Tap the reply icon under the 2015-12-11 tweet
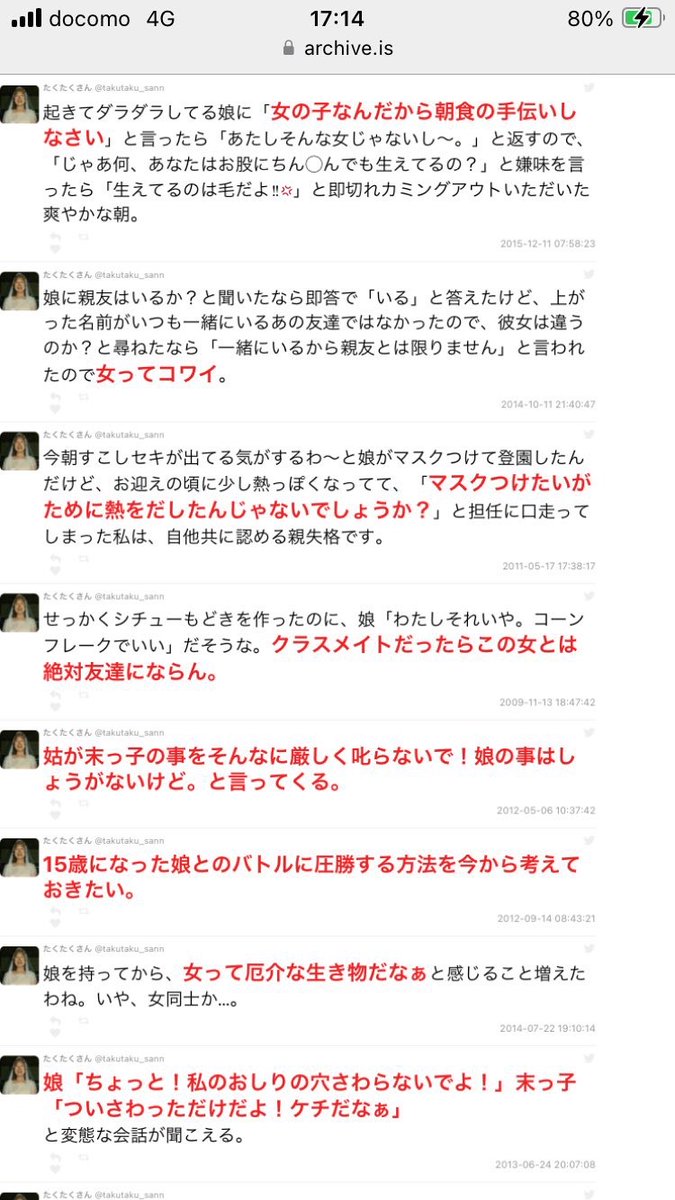This screenshot has width=675, height=1200. (55, 236)
